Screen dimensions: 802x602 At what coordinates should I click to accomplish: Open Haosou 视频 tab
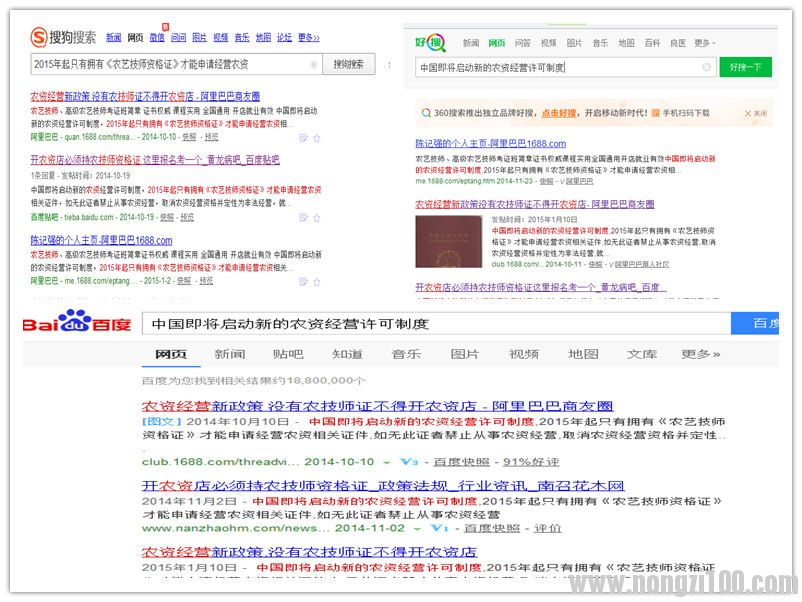pos(548,43)
